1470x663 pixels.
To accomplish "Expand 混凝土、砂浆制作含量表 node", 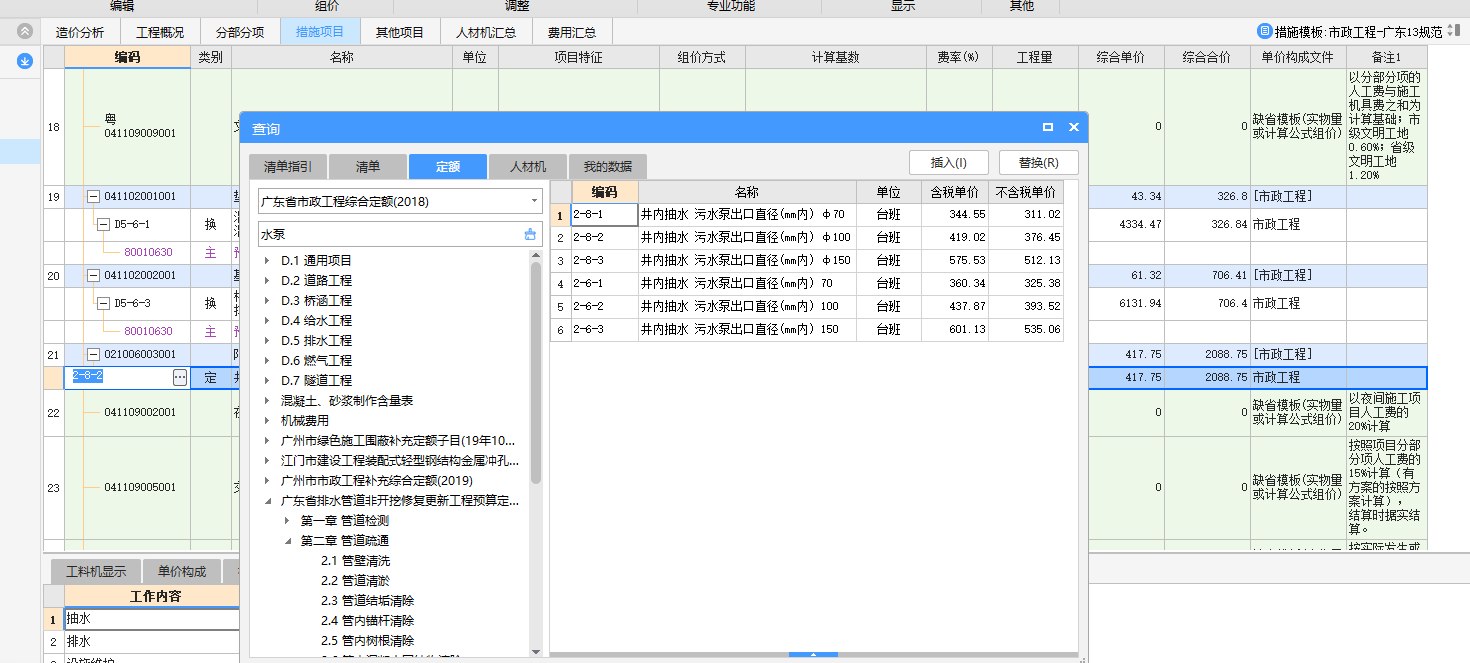I will click(267, 400).
